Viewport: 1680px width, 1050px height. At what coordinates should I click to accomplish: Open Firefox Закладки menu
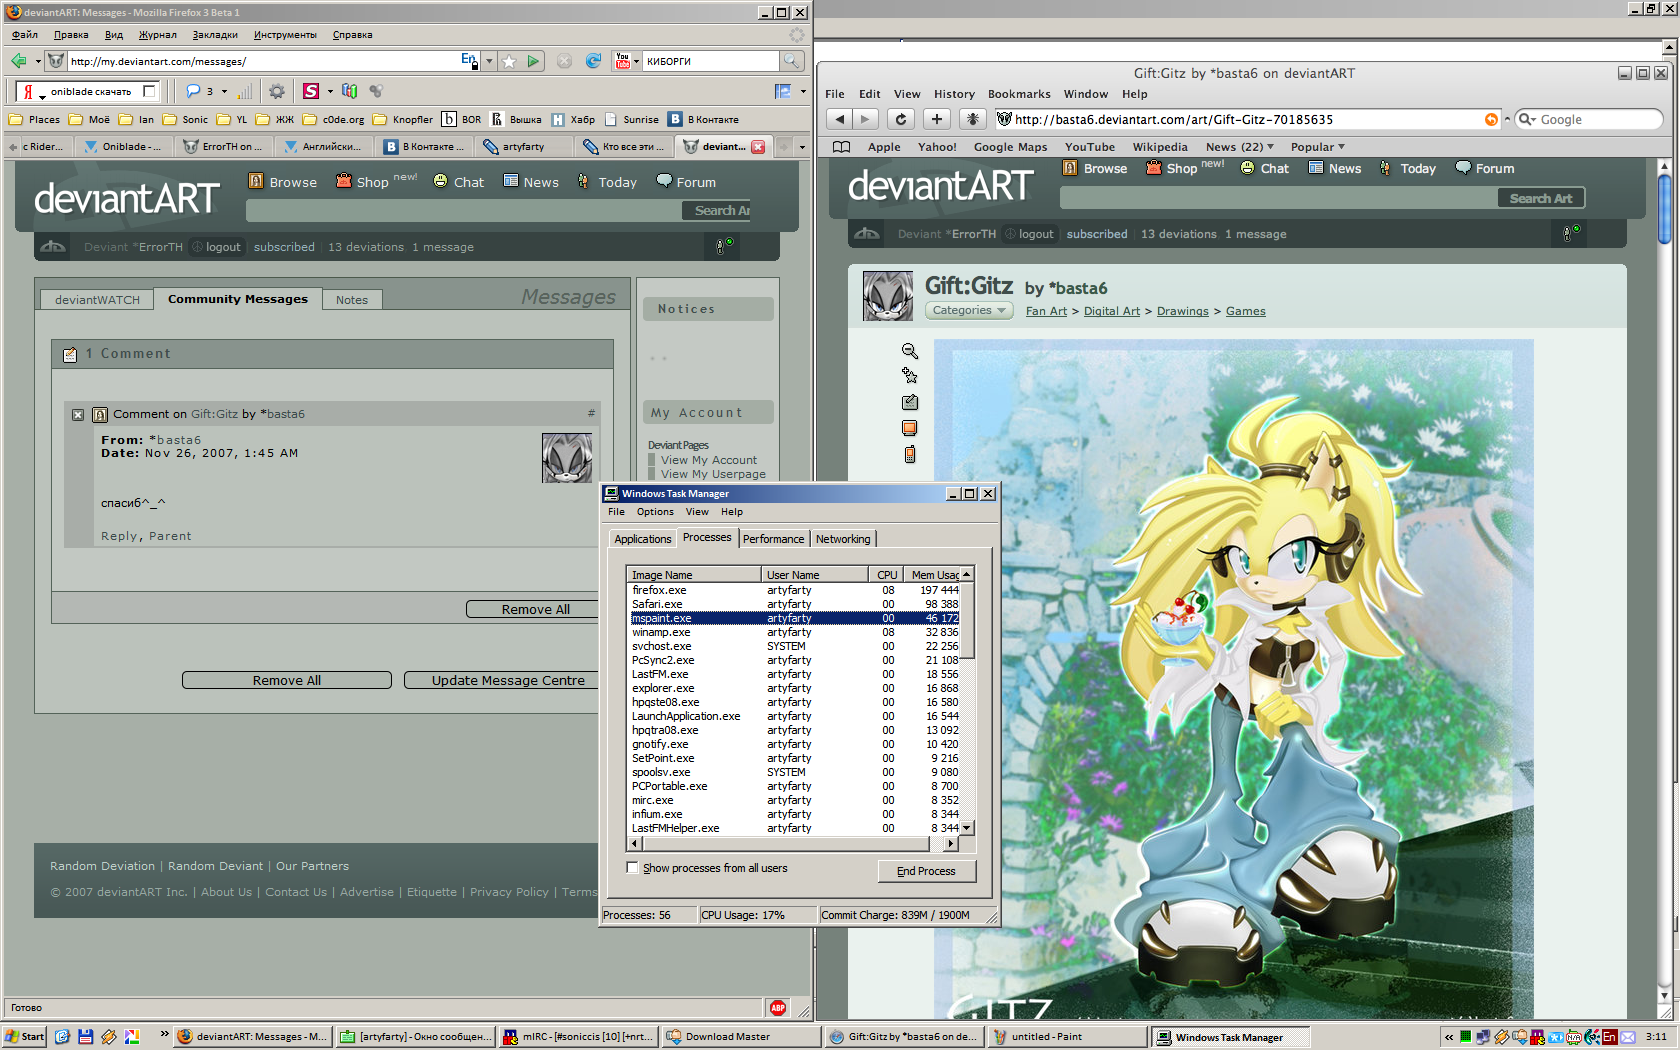(215, 35)
